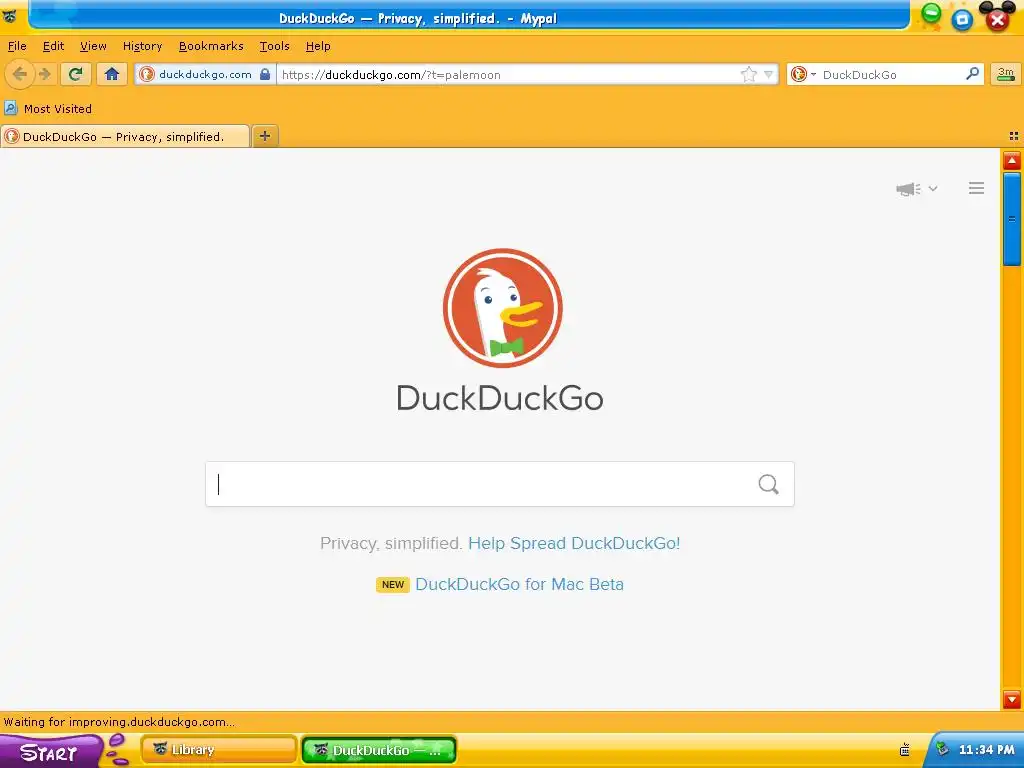
Task: Open the DuckDuckGo hamburger menu
Action: pos(976,188)
